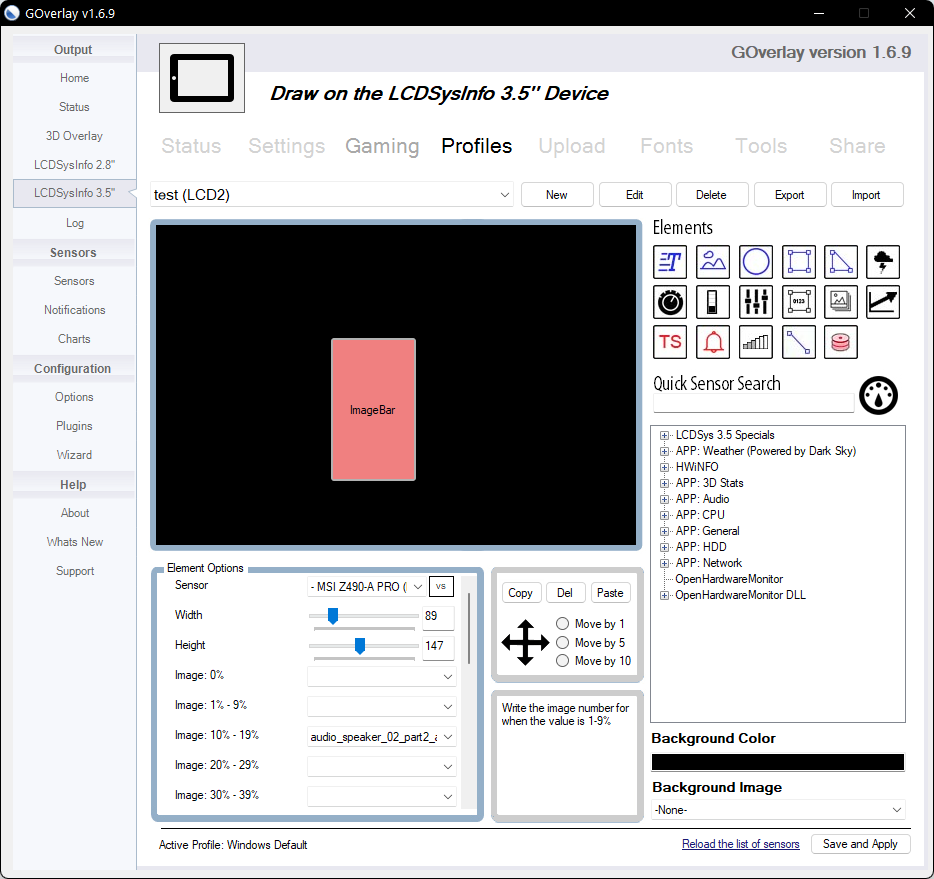Open the Image: 0% dropdown
The image size is (934, 879).
click(382, 677)
